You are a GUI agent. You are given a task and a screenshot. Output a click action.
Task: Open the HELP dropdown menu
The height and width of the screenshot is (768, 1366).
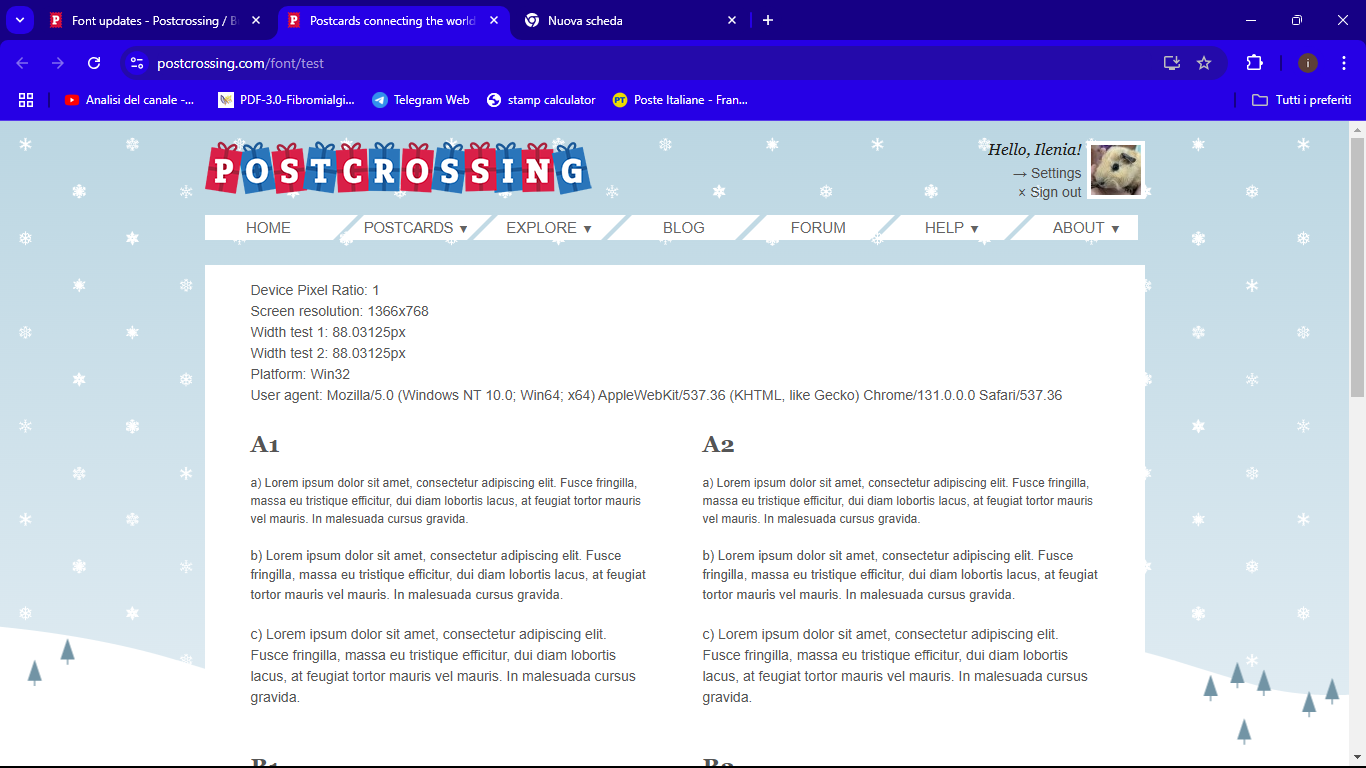coord(951,228)
